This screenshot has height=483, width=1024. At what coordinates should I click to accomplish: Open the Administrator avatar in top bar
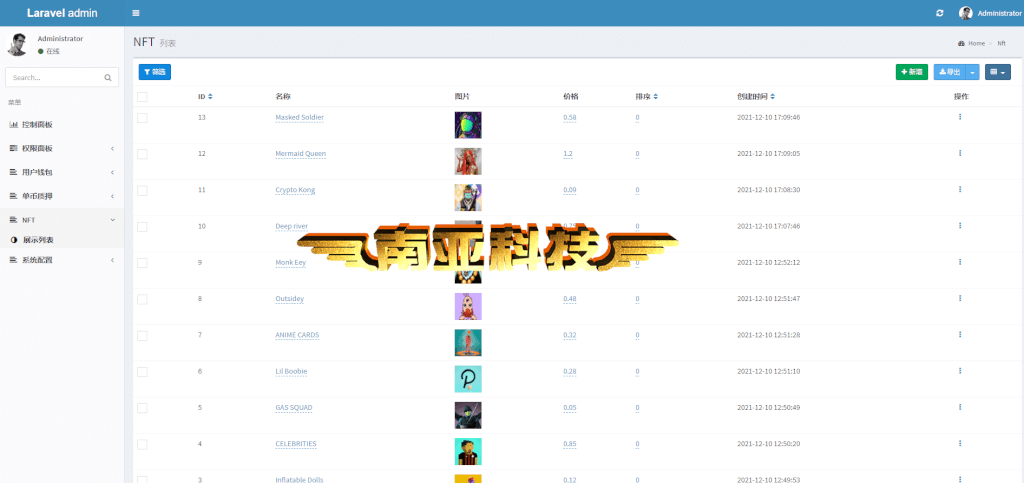tap(965, 13)
